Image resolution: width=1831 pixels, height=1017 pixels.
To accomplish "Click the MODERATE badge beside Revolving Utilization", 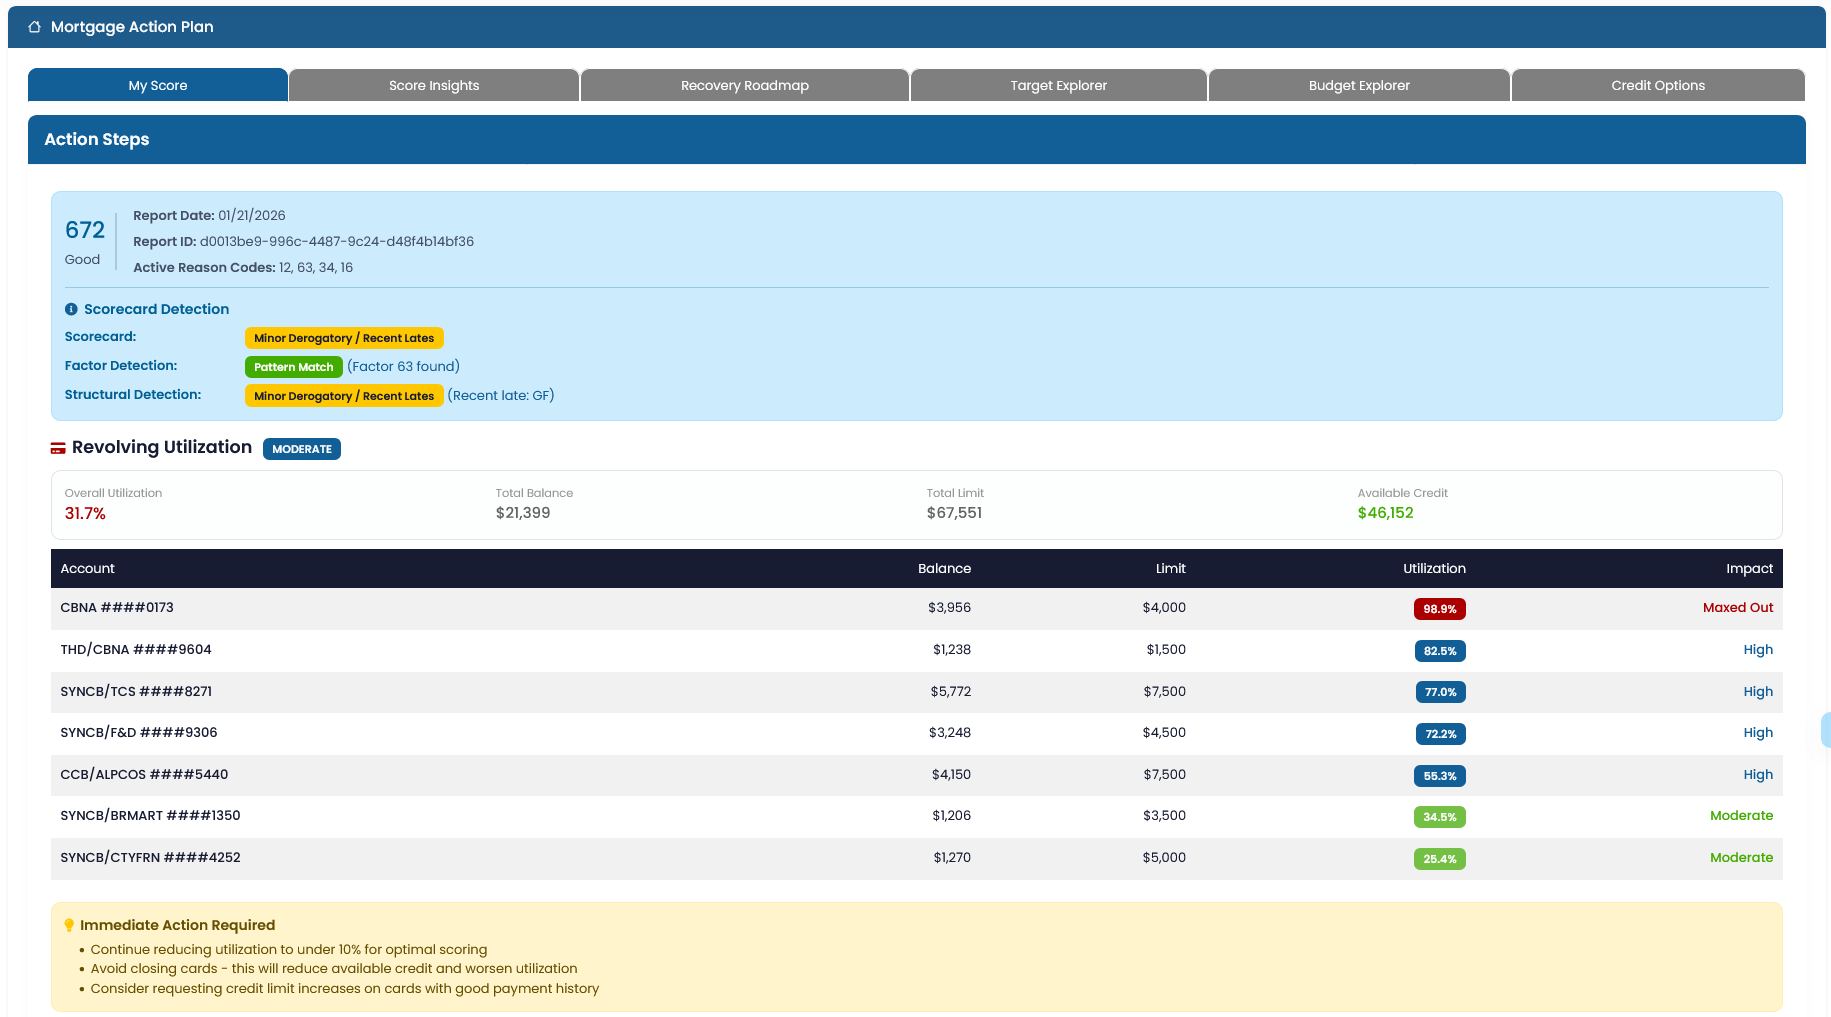I will [301, 449].
